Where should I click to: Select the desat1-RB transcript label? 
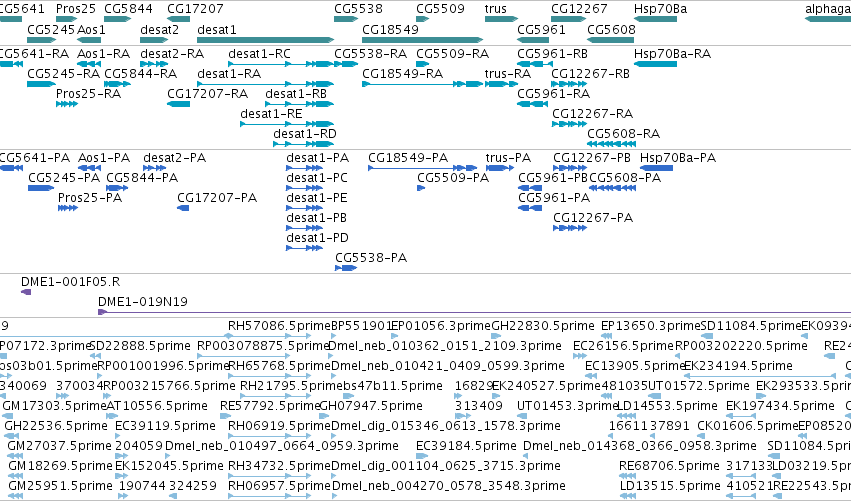(296, 93)
